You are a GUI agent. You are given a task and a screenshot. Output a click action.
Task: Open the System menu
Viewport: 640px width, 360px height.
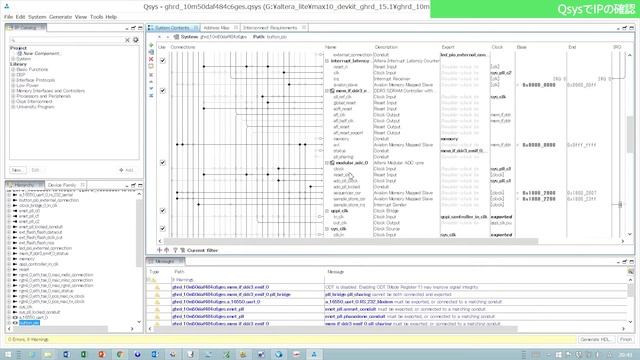tap(37, 17)
